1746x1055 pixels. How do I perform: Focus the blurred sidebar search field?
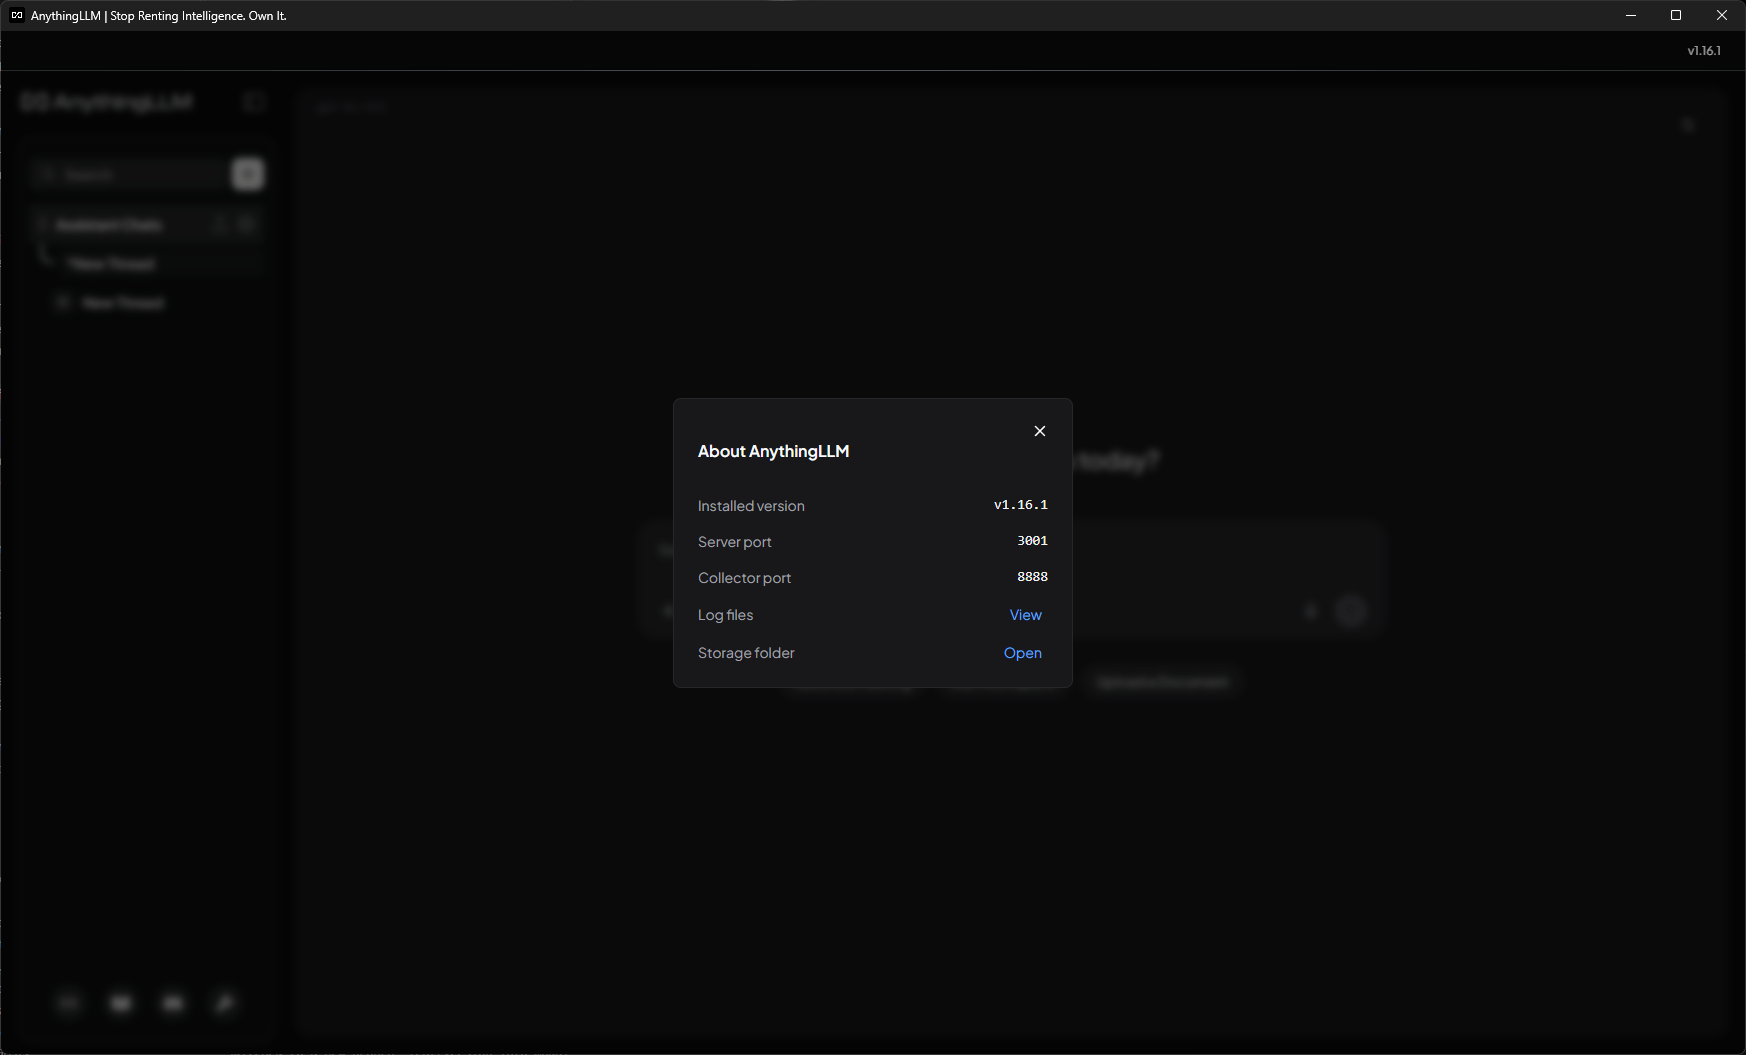[x=128, y=174]
